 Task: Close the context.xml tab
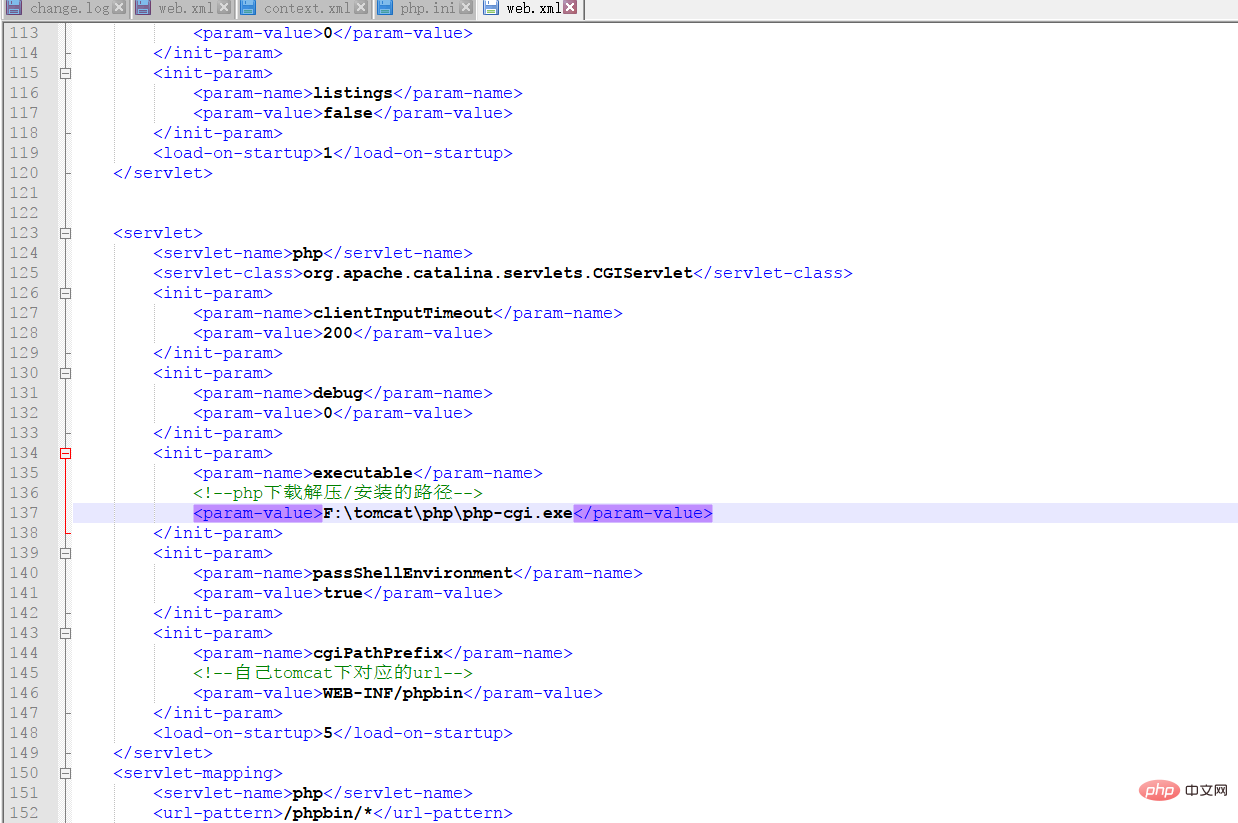[361, 8]
